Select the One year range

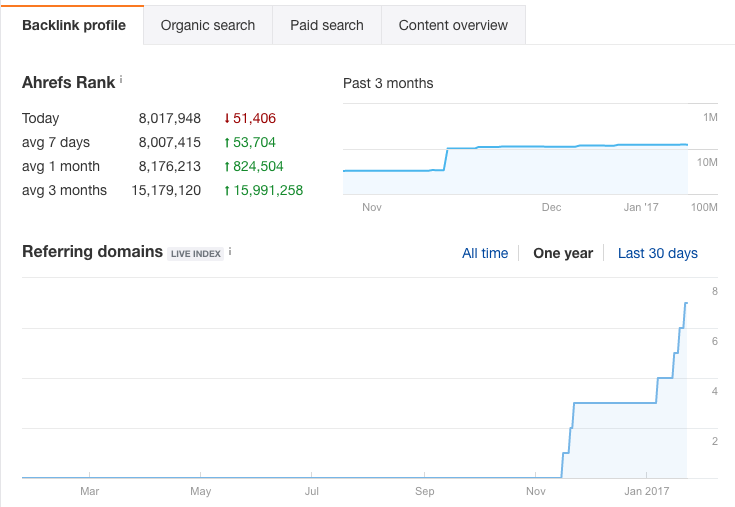pos(563,253)
